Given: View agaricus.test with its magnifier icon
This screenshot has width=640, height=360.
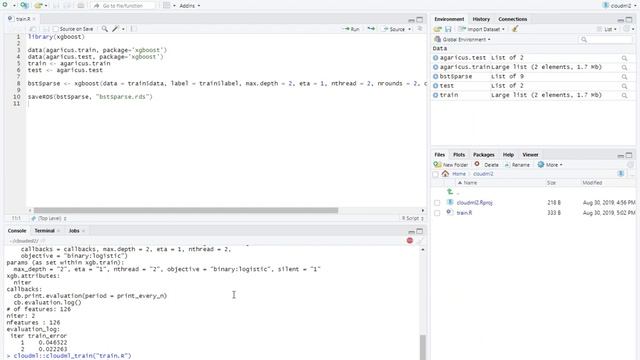Looking at the screenshot, I should point(624,58).
